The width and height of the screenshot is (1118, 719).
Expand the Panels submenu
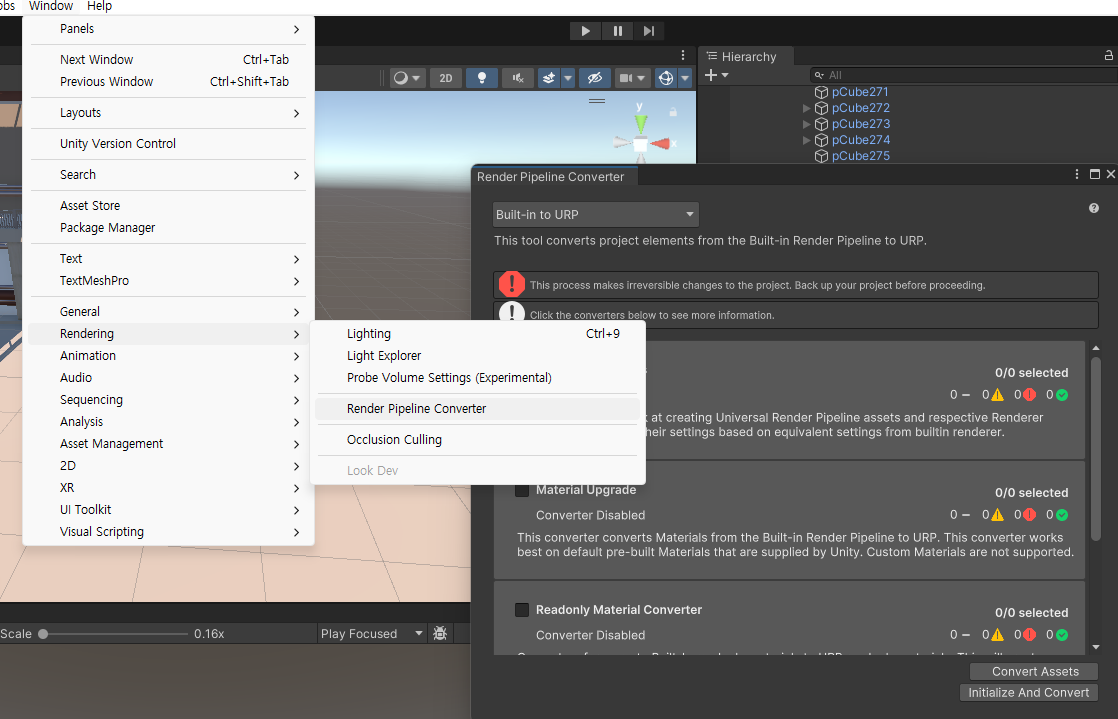coord(168,29)
